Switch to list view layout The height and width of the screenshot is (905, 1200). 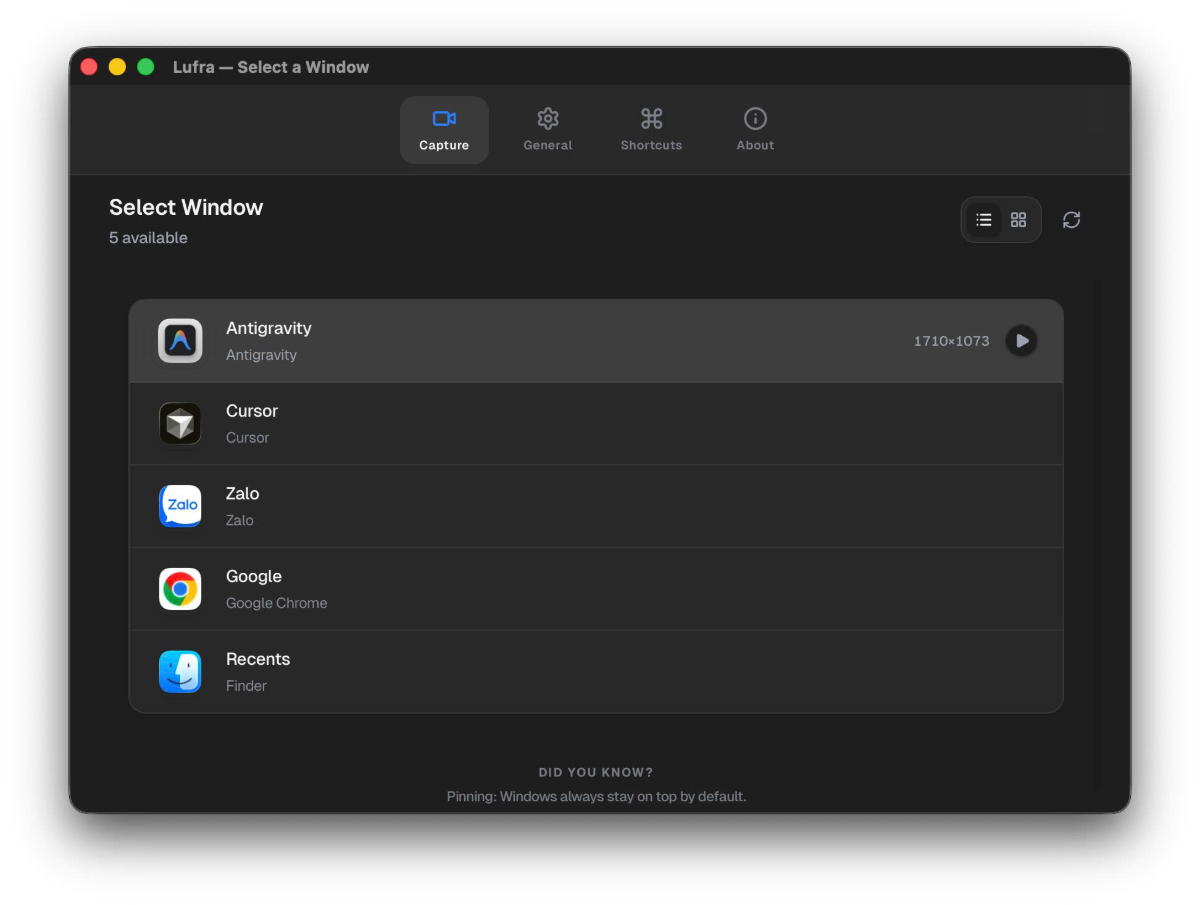[x=984, y=220]
